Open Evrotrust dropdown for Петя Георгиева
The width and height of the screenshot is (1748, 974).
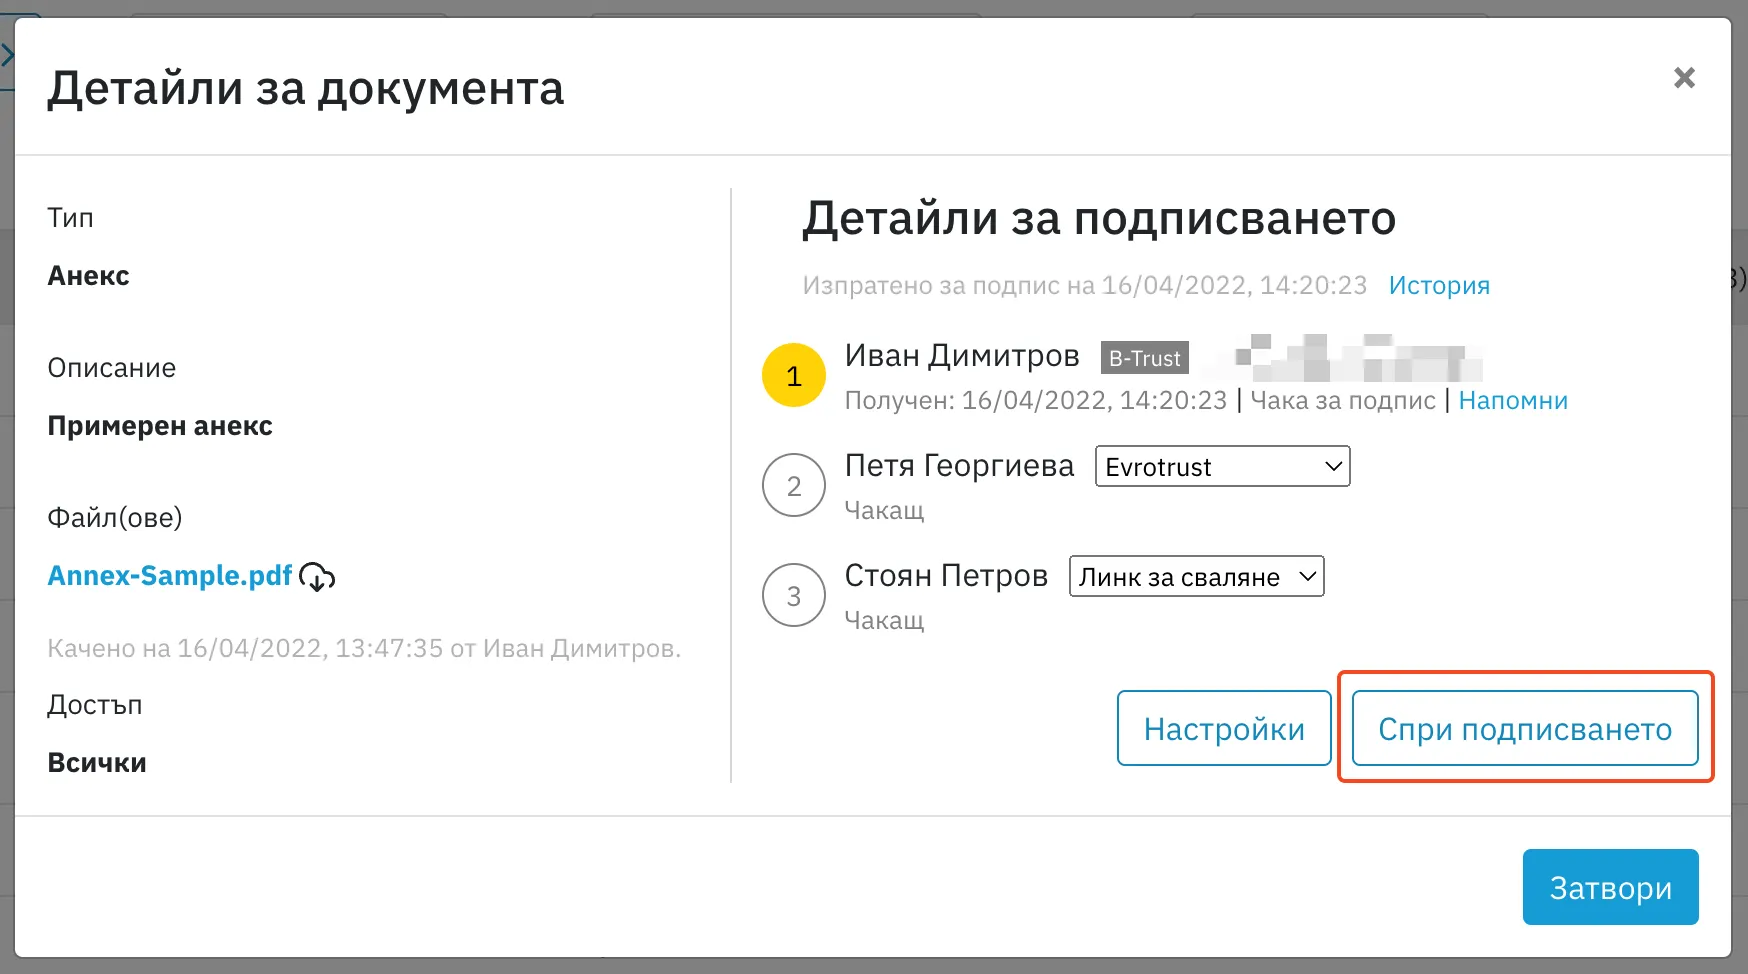tap(1223, 467)
